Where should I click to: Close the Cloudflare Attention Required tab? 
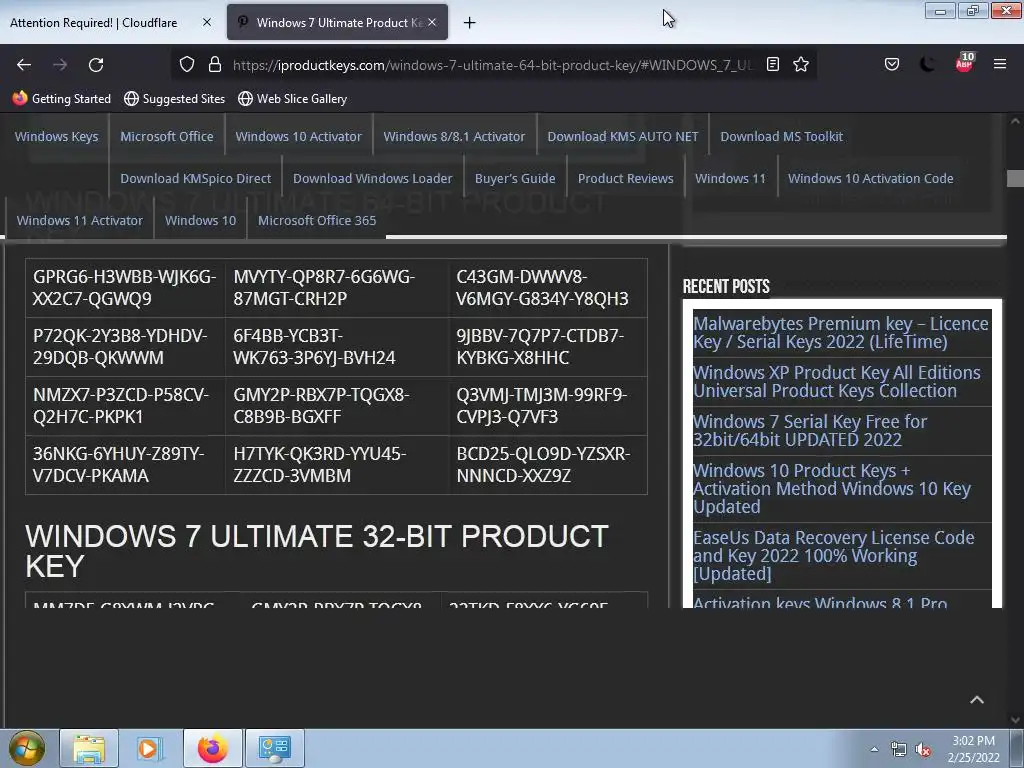[207, 22]
